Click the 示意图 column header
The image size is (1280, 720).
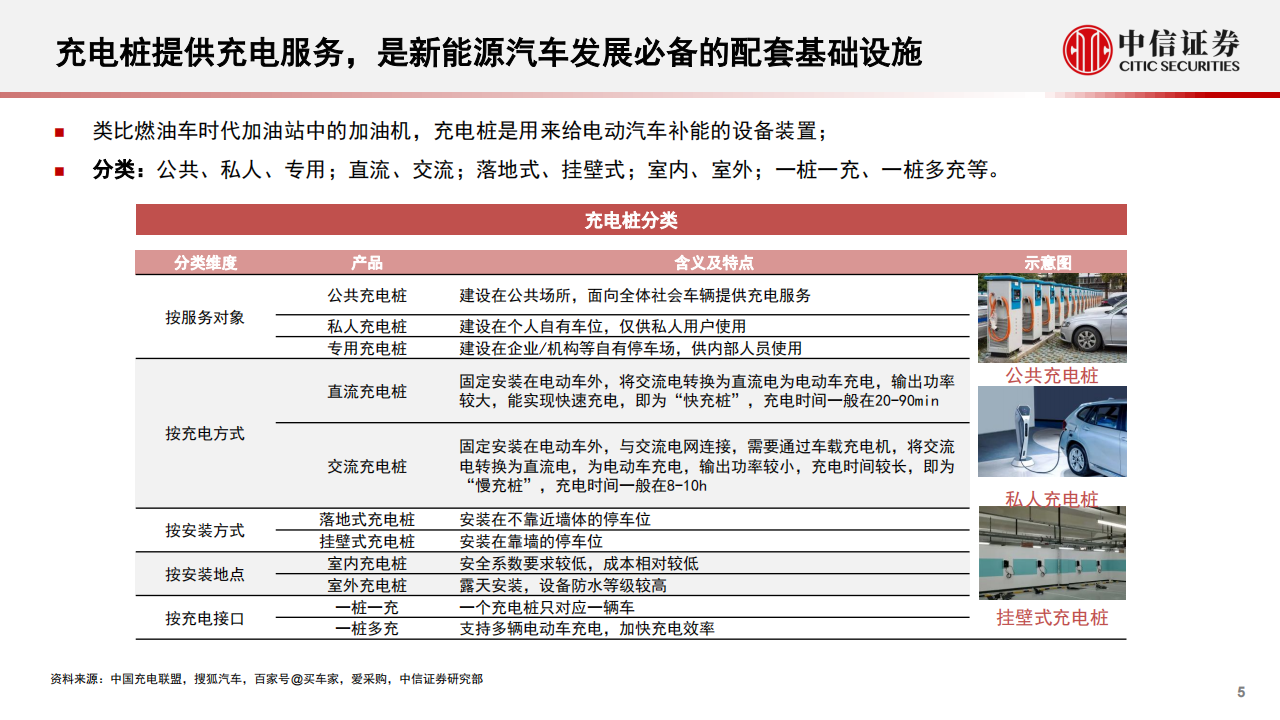pyautogui.click(x=1048, y=262)
